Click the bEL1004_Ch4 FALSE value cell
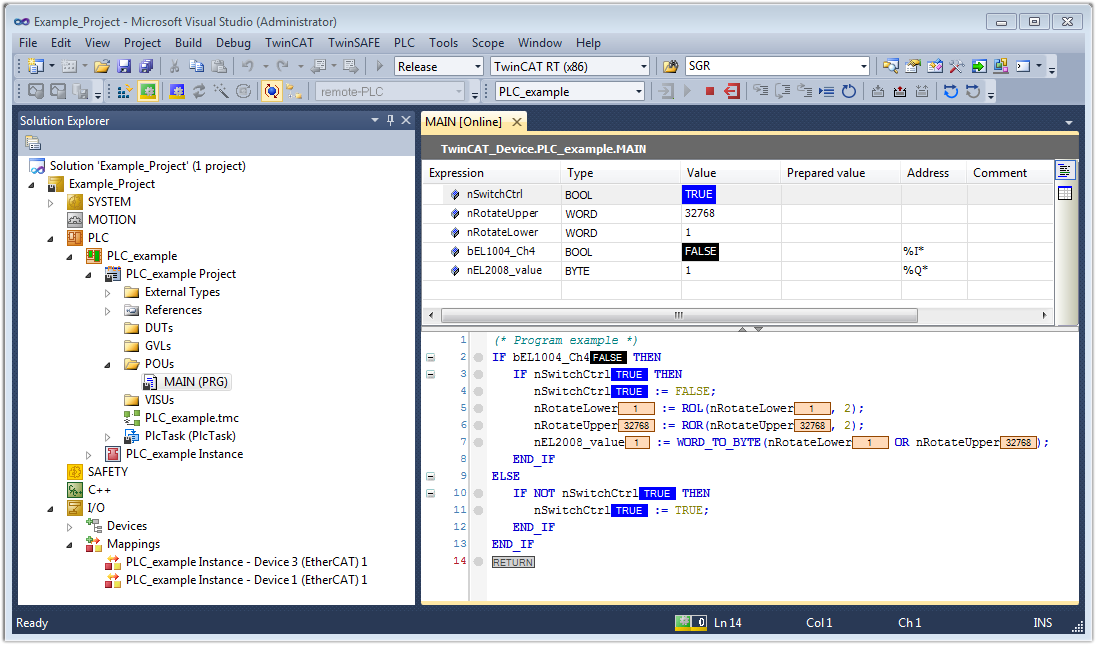This screenshot has height=645, width=1096. pos(701,251)
